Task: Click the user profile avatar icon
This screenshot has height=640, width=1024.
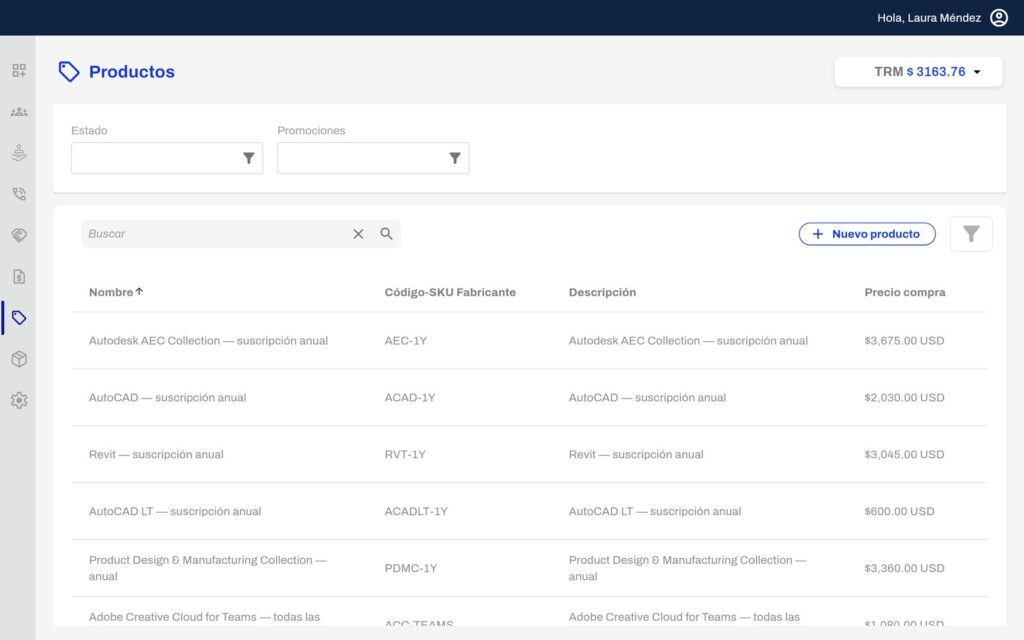Action: pyautogui.click(x=999, y=18)
